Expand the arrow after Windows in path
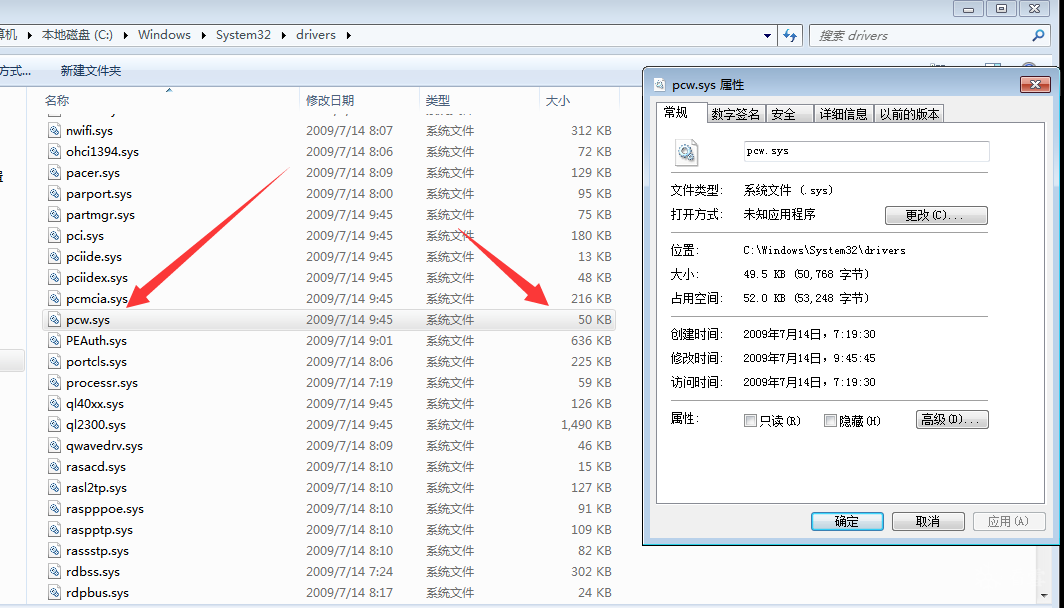This screenshot has width=1064, height=608. (204, 35)
